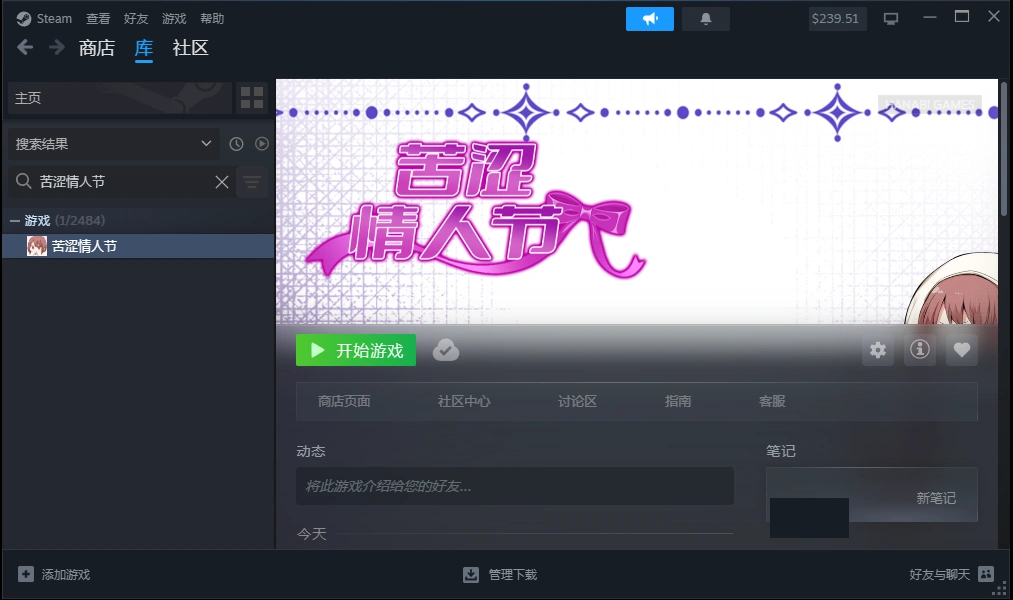Image resolution: width=1013 pixels, height=600 pixels.
Task: Open the notifications bell
Action: pos(705,19)
